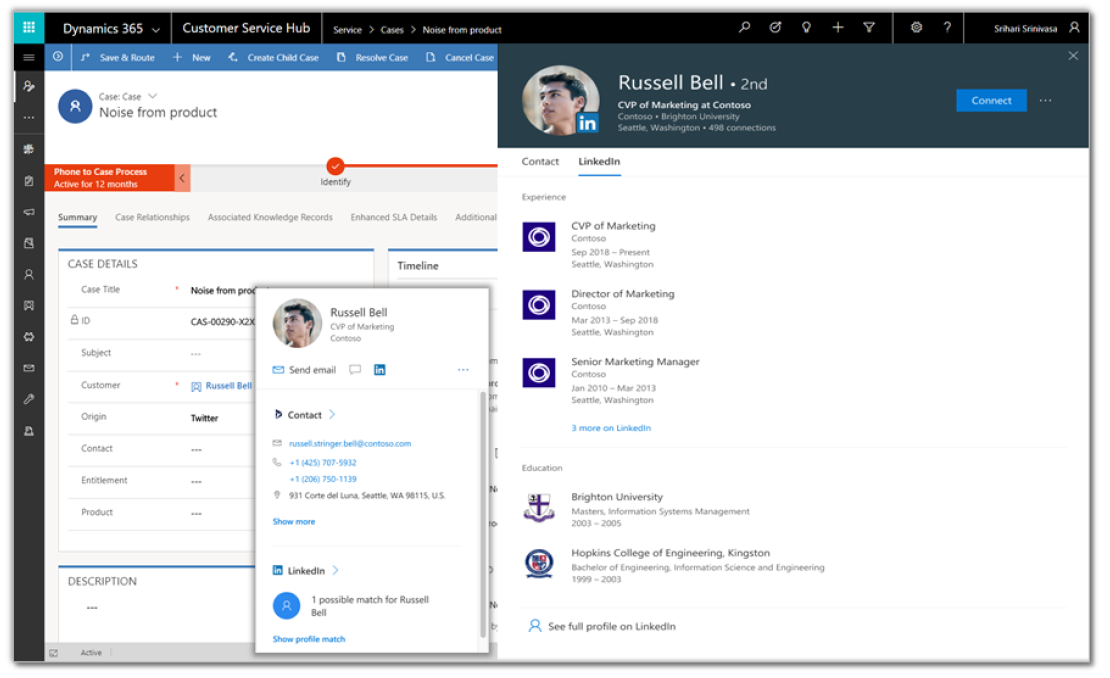The width and height of the screenshot is (1110, 678).
Task: Open the Russell Bell customer link
Action: tap(228, 386)
